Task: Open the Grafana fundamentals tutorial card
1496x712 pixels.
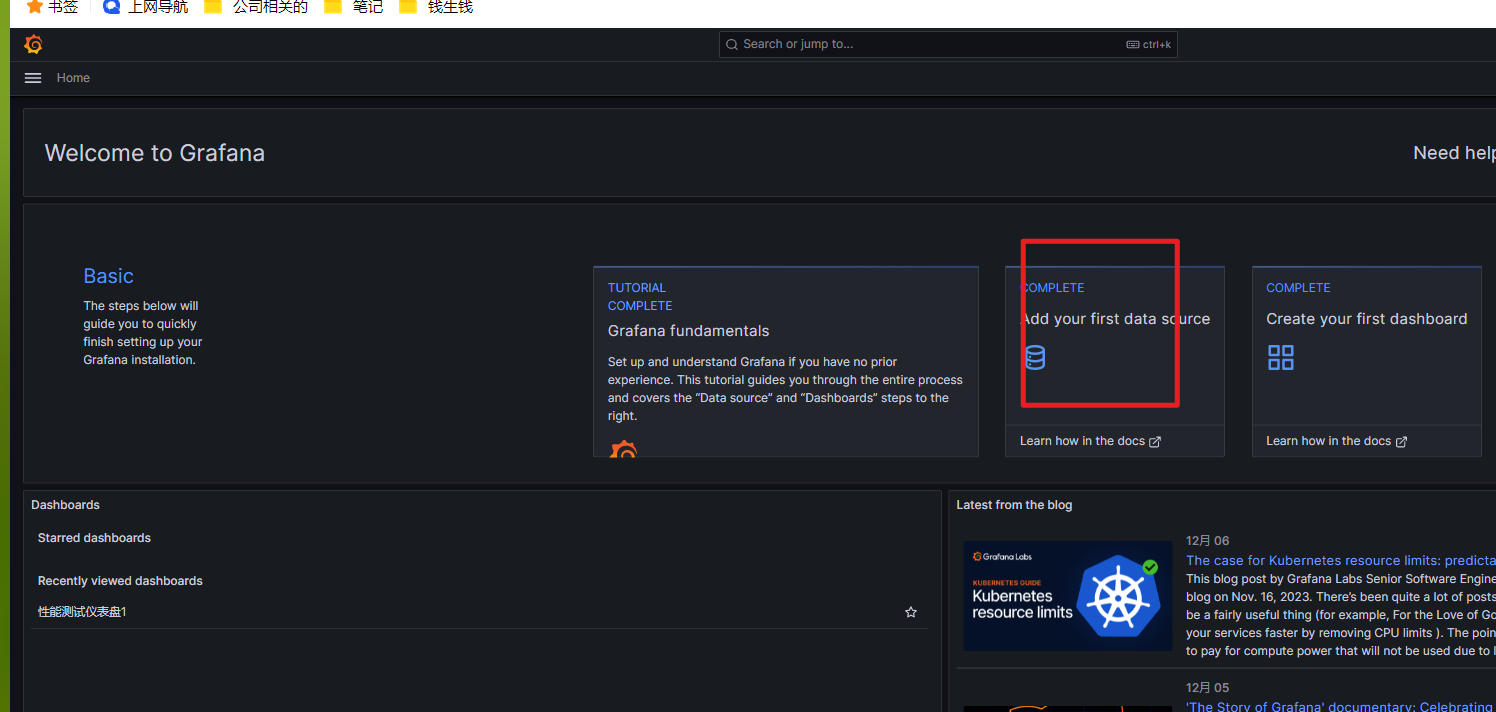Action: tap(786, 361)
